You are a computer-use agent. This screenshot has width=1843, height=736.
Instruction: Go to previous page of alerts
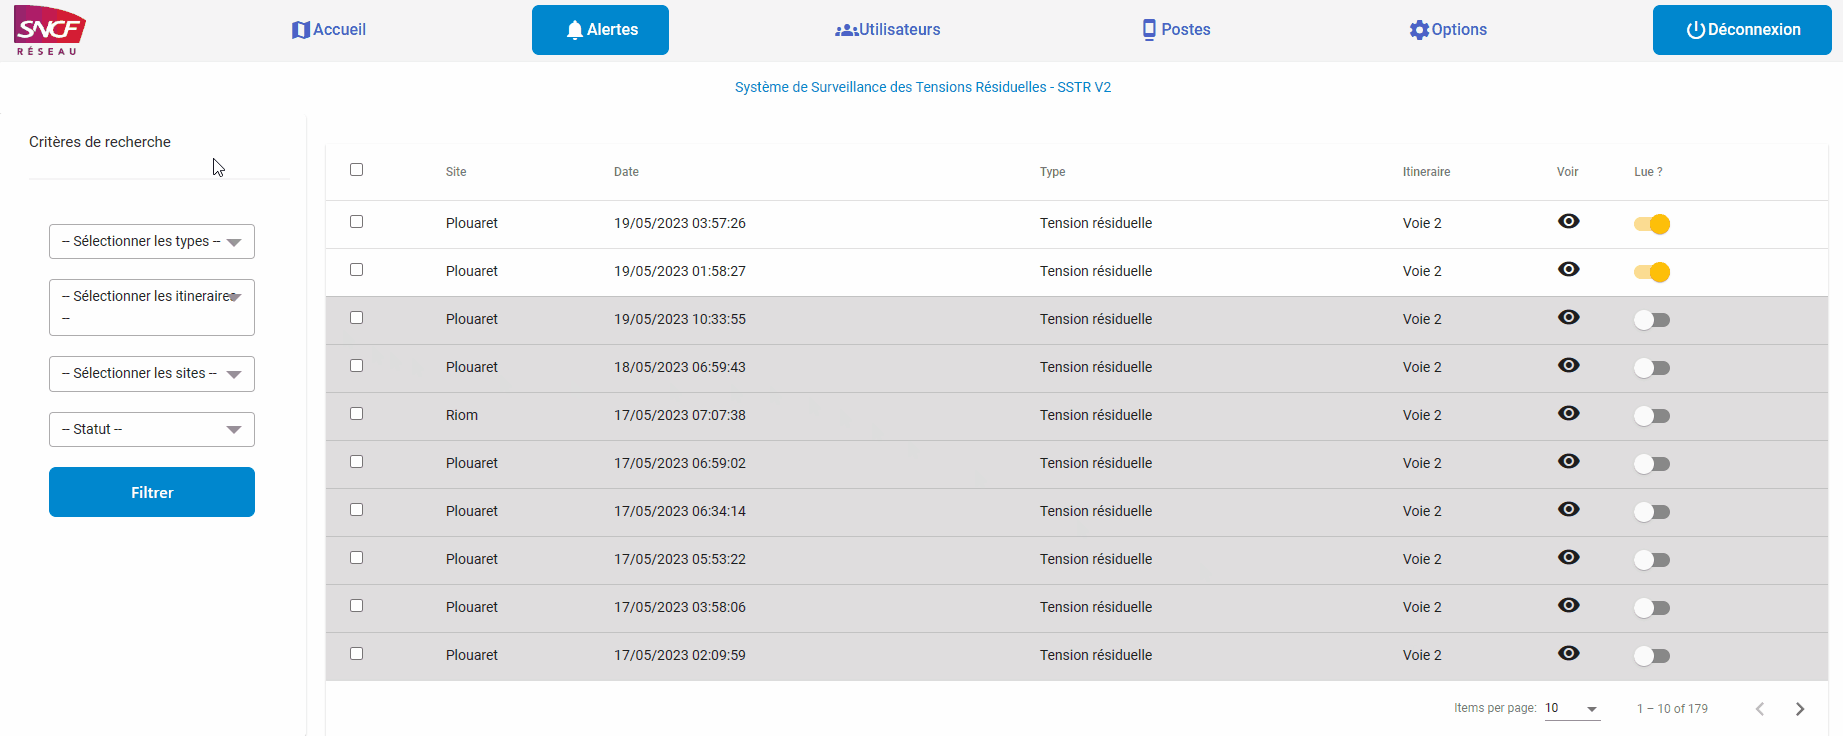[x=1760, y=709]
